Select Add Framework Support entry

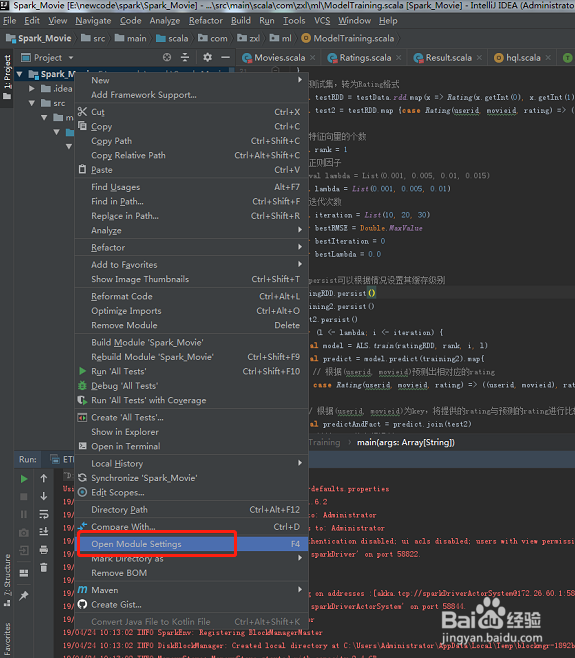click(191, 95)
